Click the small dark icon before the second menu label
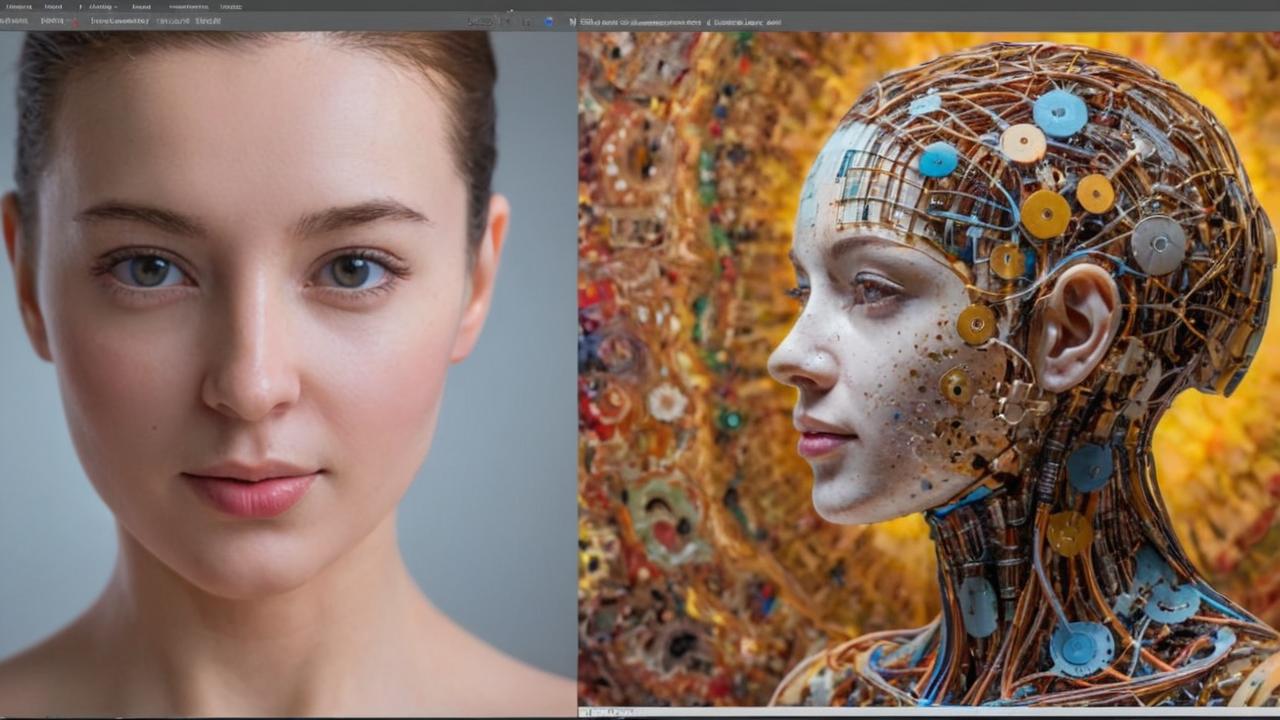This screenshot has width=1280, height=720. [x=80, y=6]
